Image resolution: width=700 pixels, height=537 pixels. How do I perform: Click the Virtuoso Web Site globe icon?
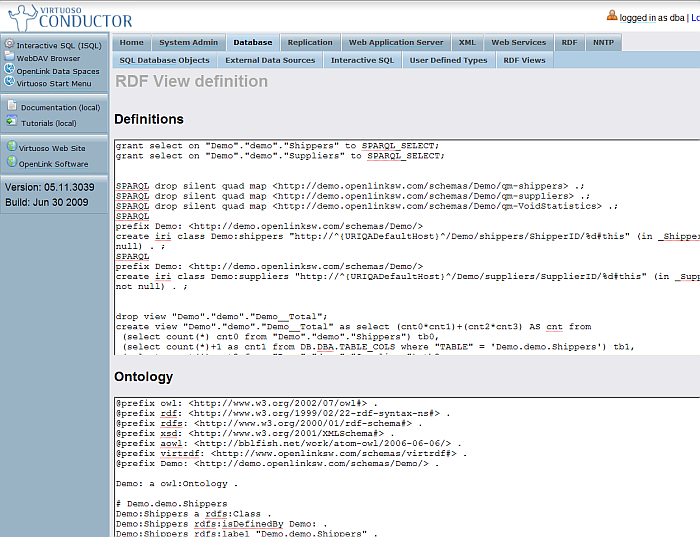tap(12, 147)
